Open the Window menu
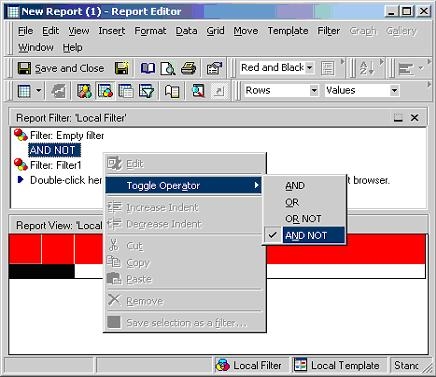This screenshot has height=377, width=436. [x=36, y=48]
